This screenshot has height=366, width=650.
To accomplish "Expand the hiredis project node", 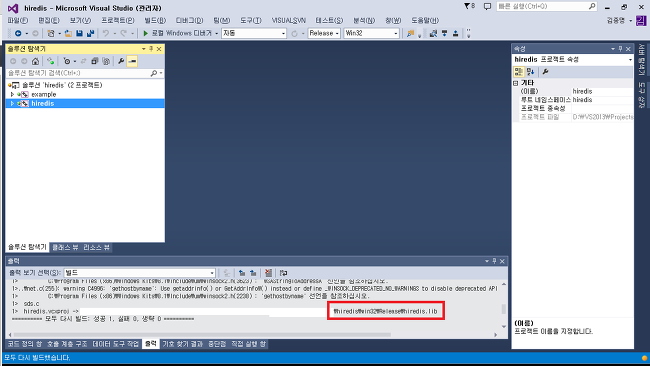I will pyautogui.click(x=12, y=103).
